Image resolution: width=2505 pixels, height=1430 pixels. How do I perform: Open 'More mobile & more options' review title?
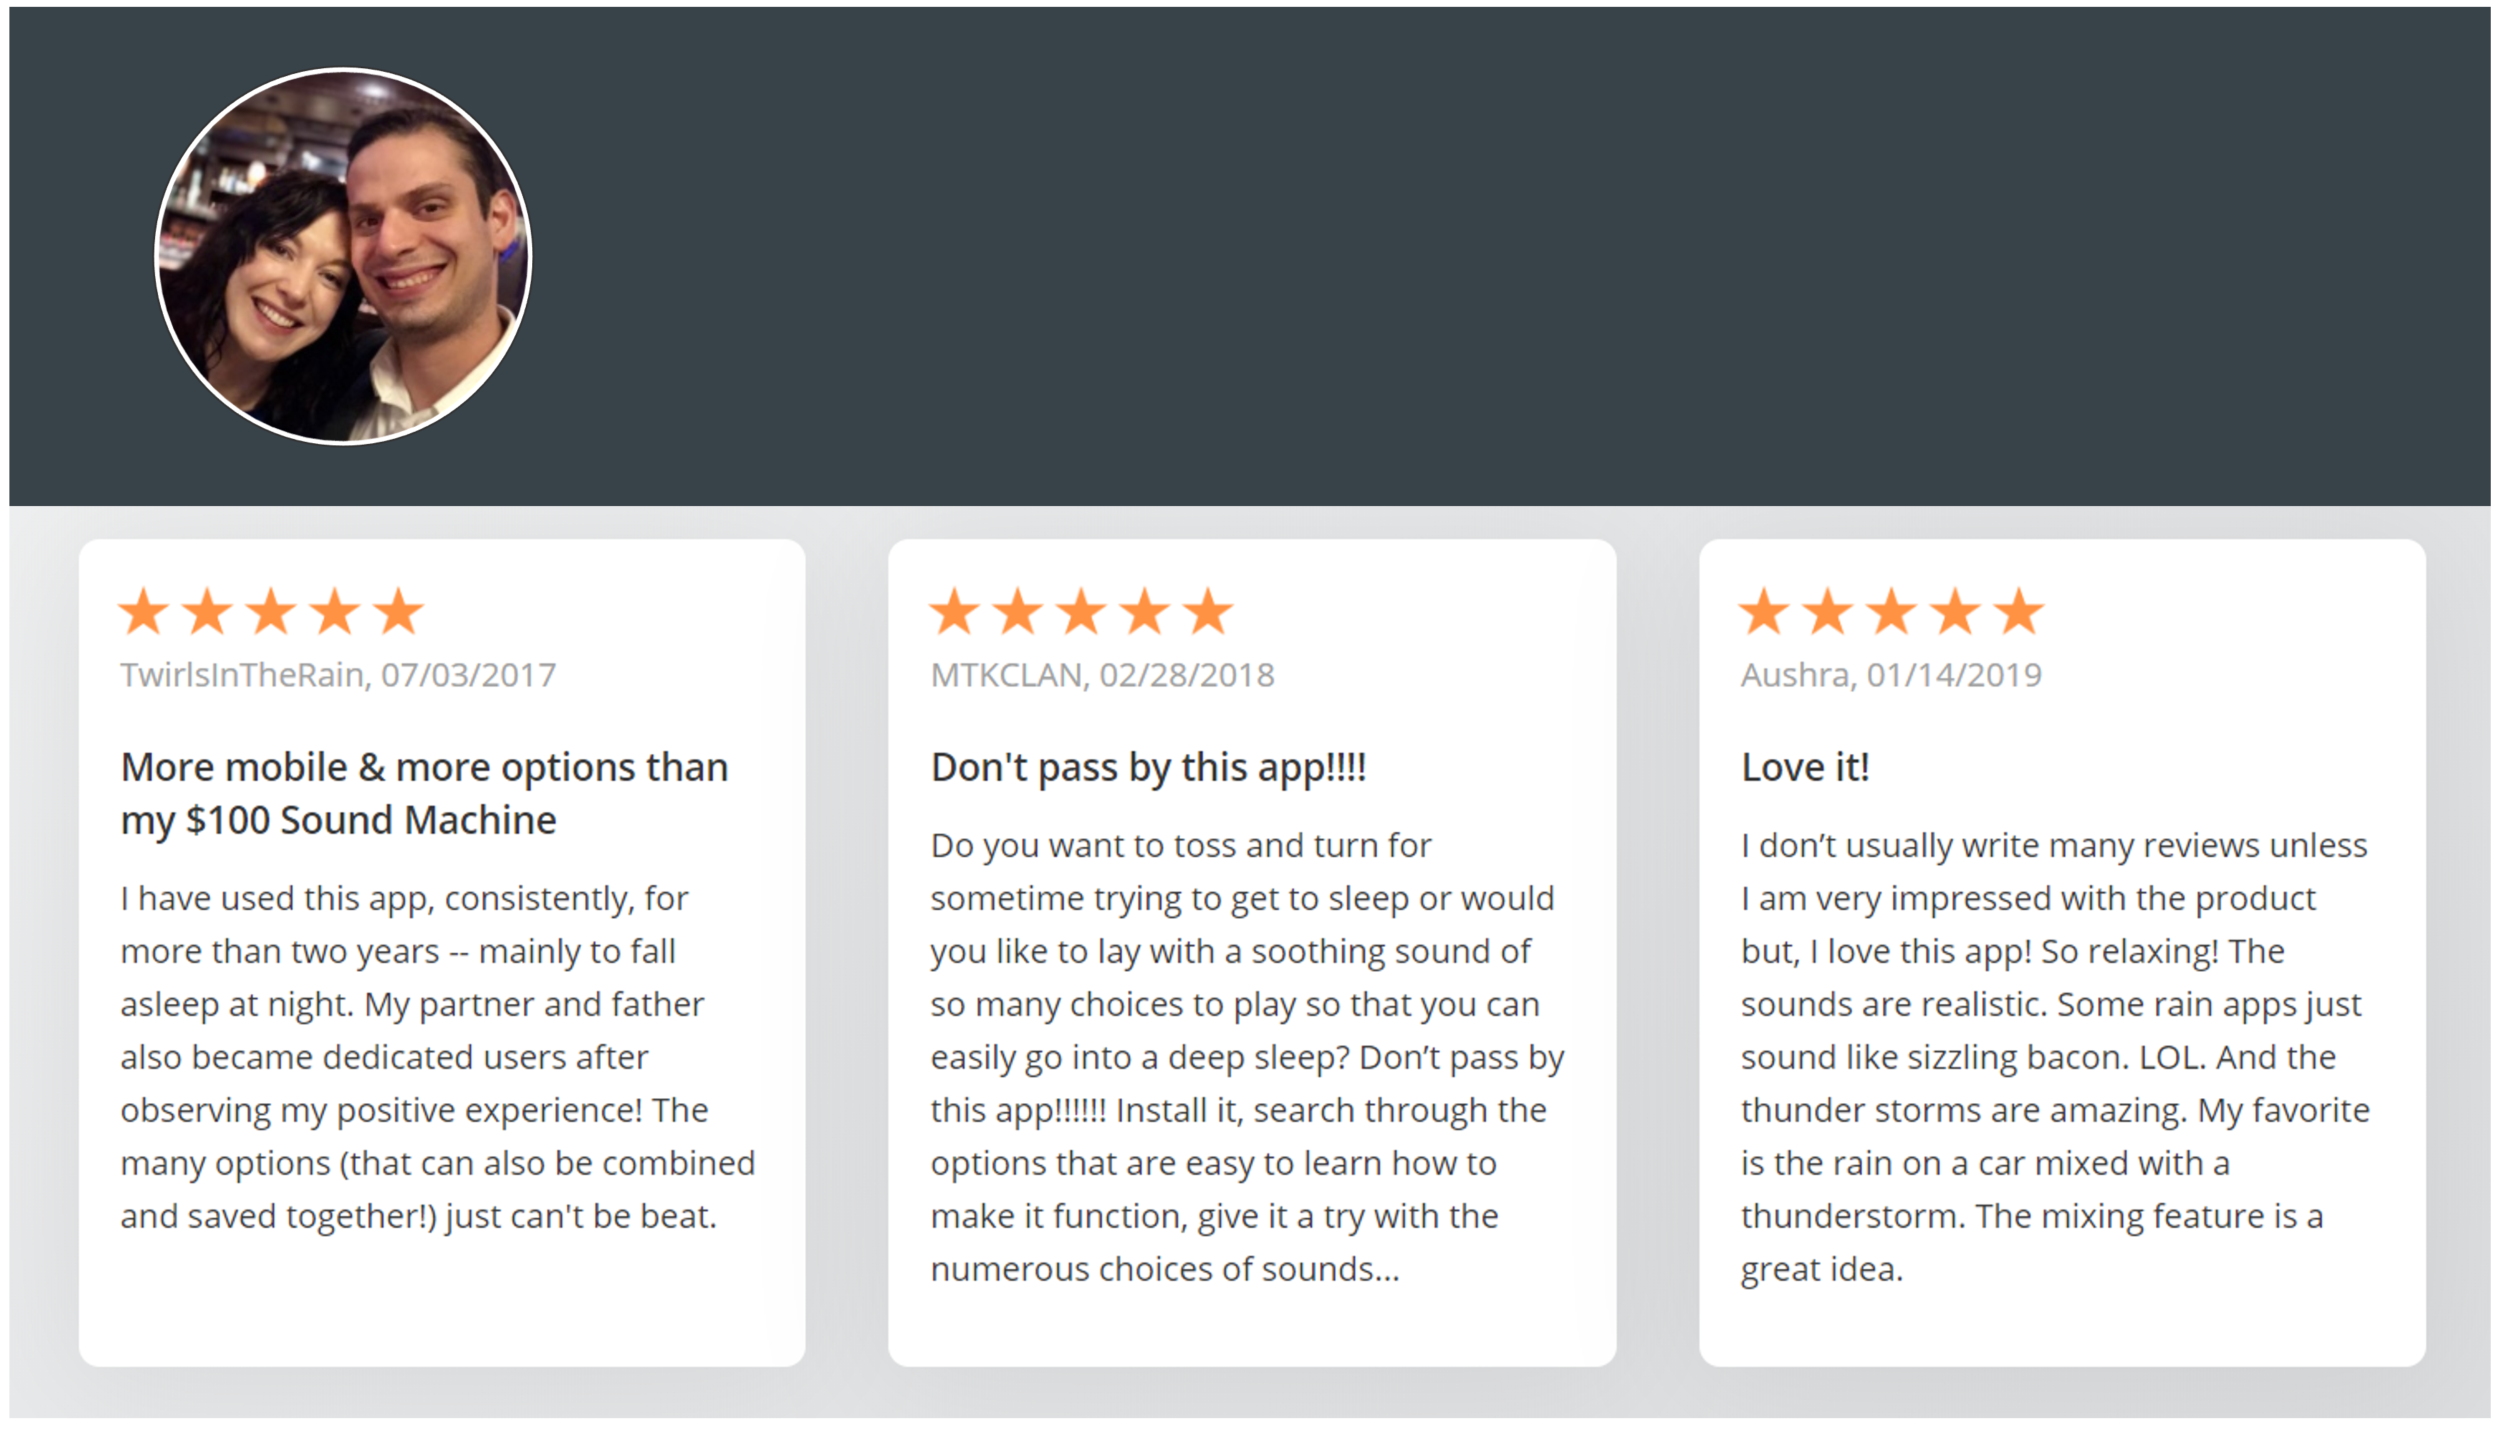[424, 793]
